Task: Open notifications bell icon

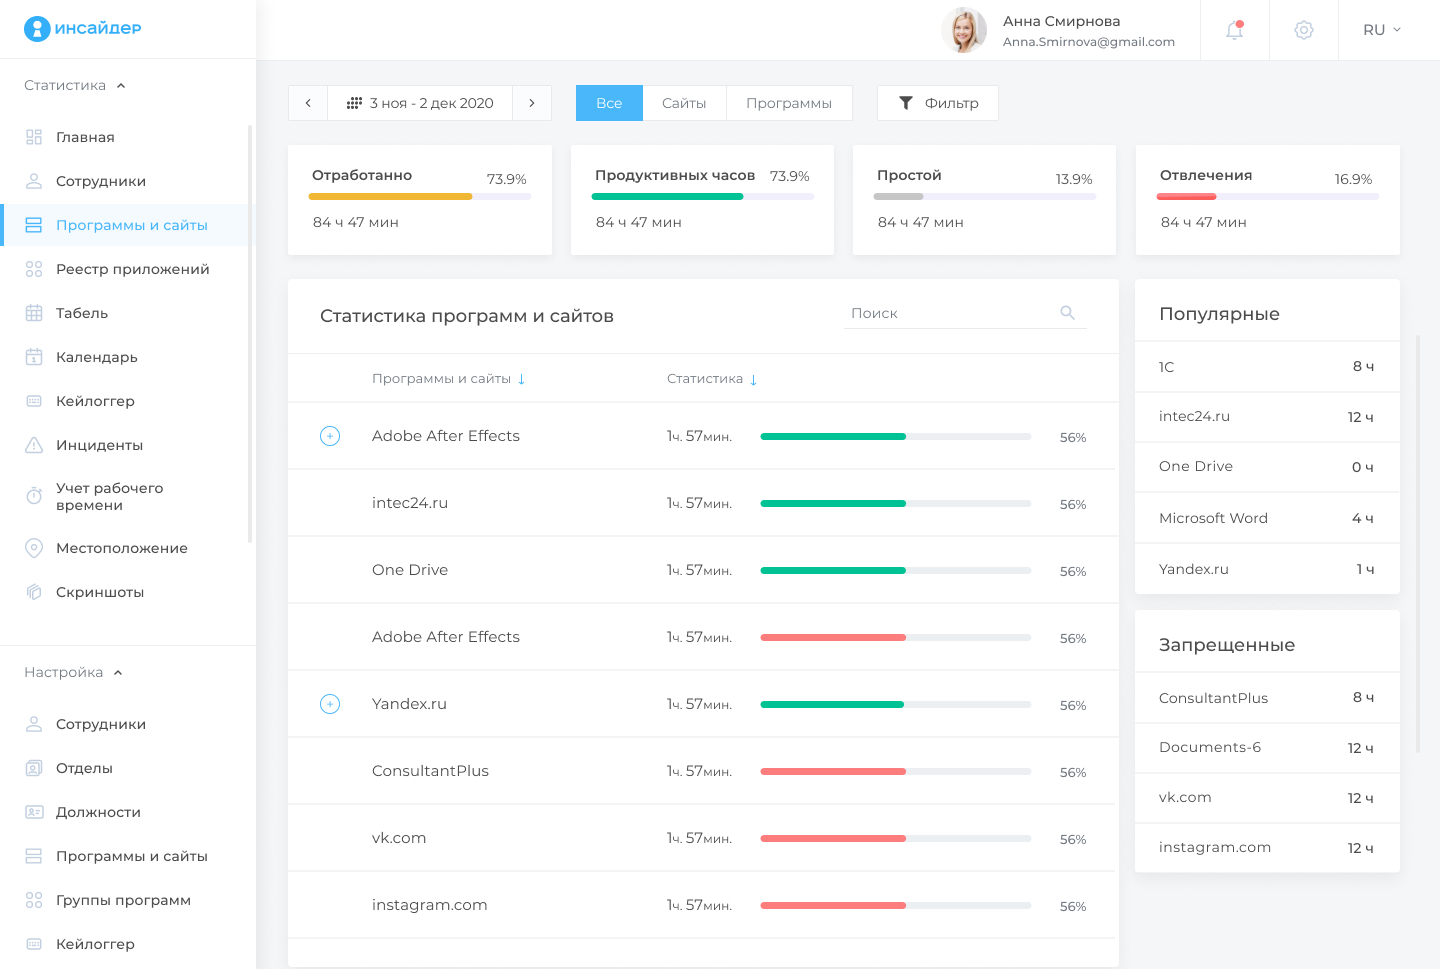Action: click(1235, 30)
